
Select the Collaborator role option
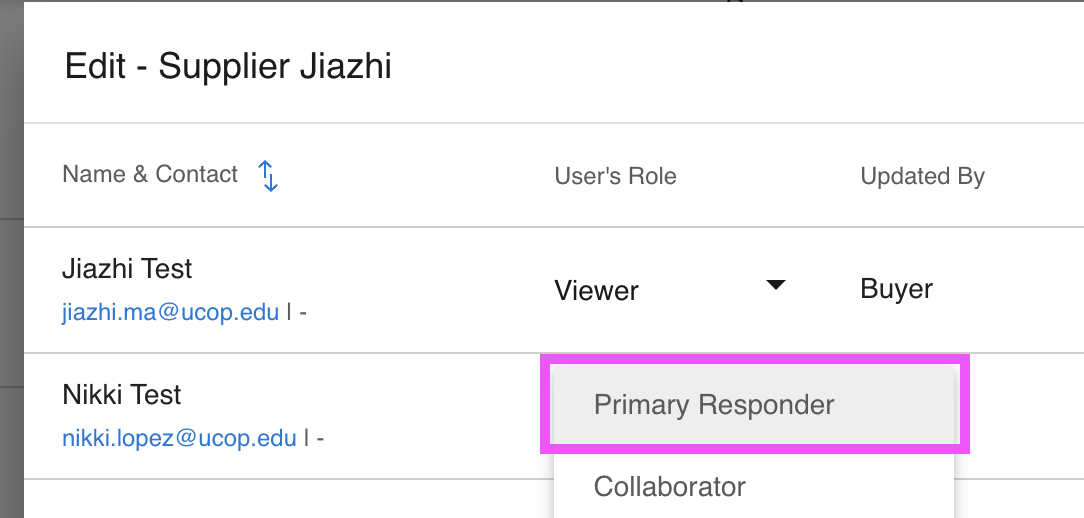[670, 487]
